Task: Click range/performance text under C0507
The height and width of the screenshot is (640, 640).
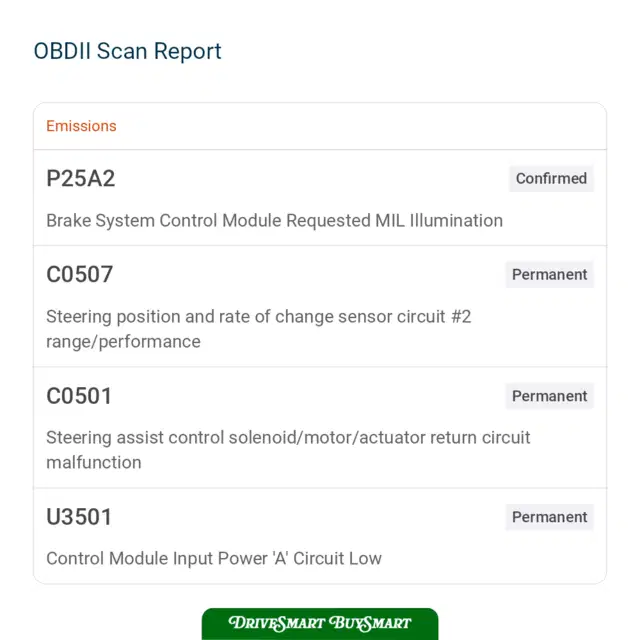Action: pyautogui.click(x=123, y=342)
